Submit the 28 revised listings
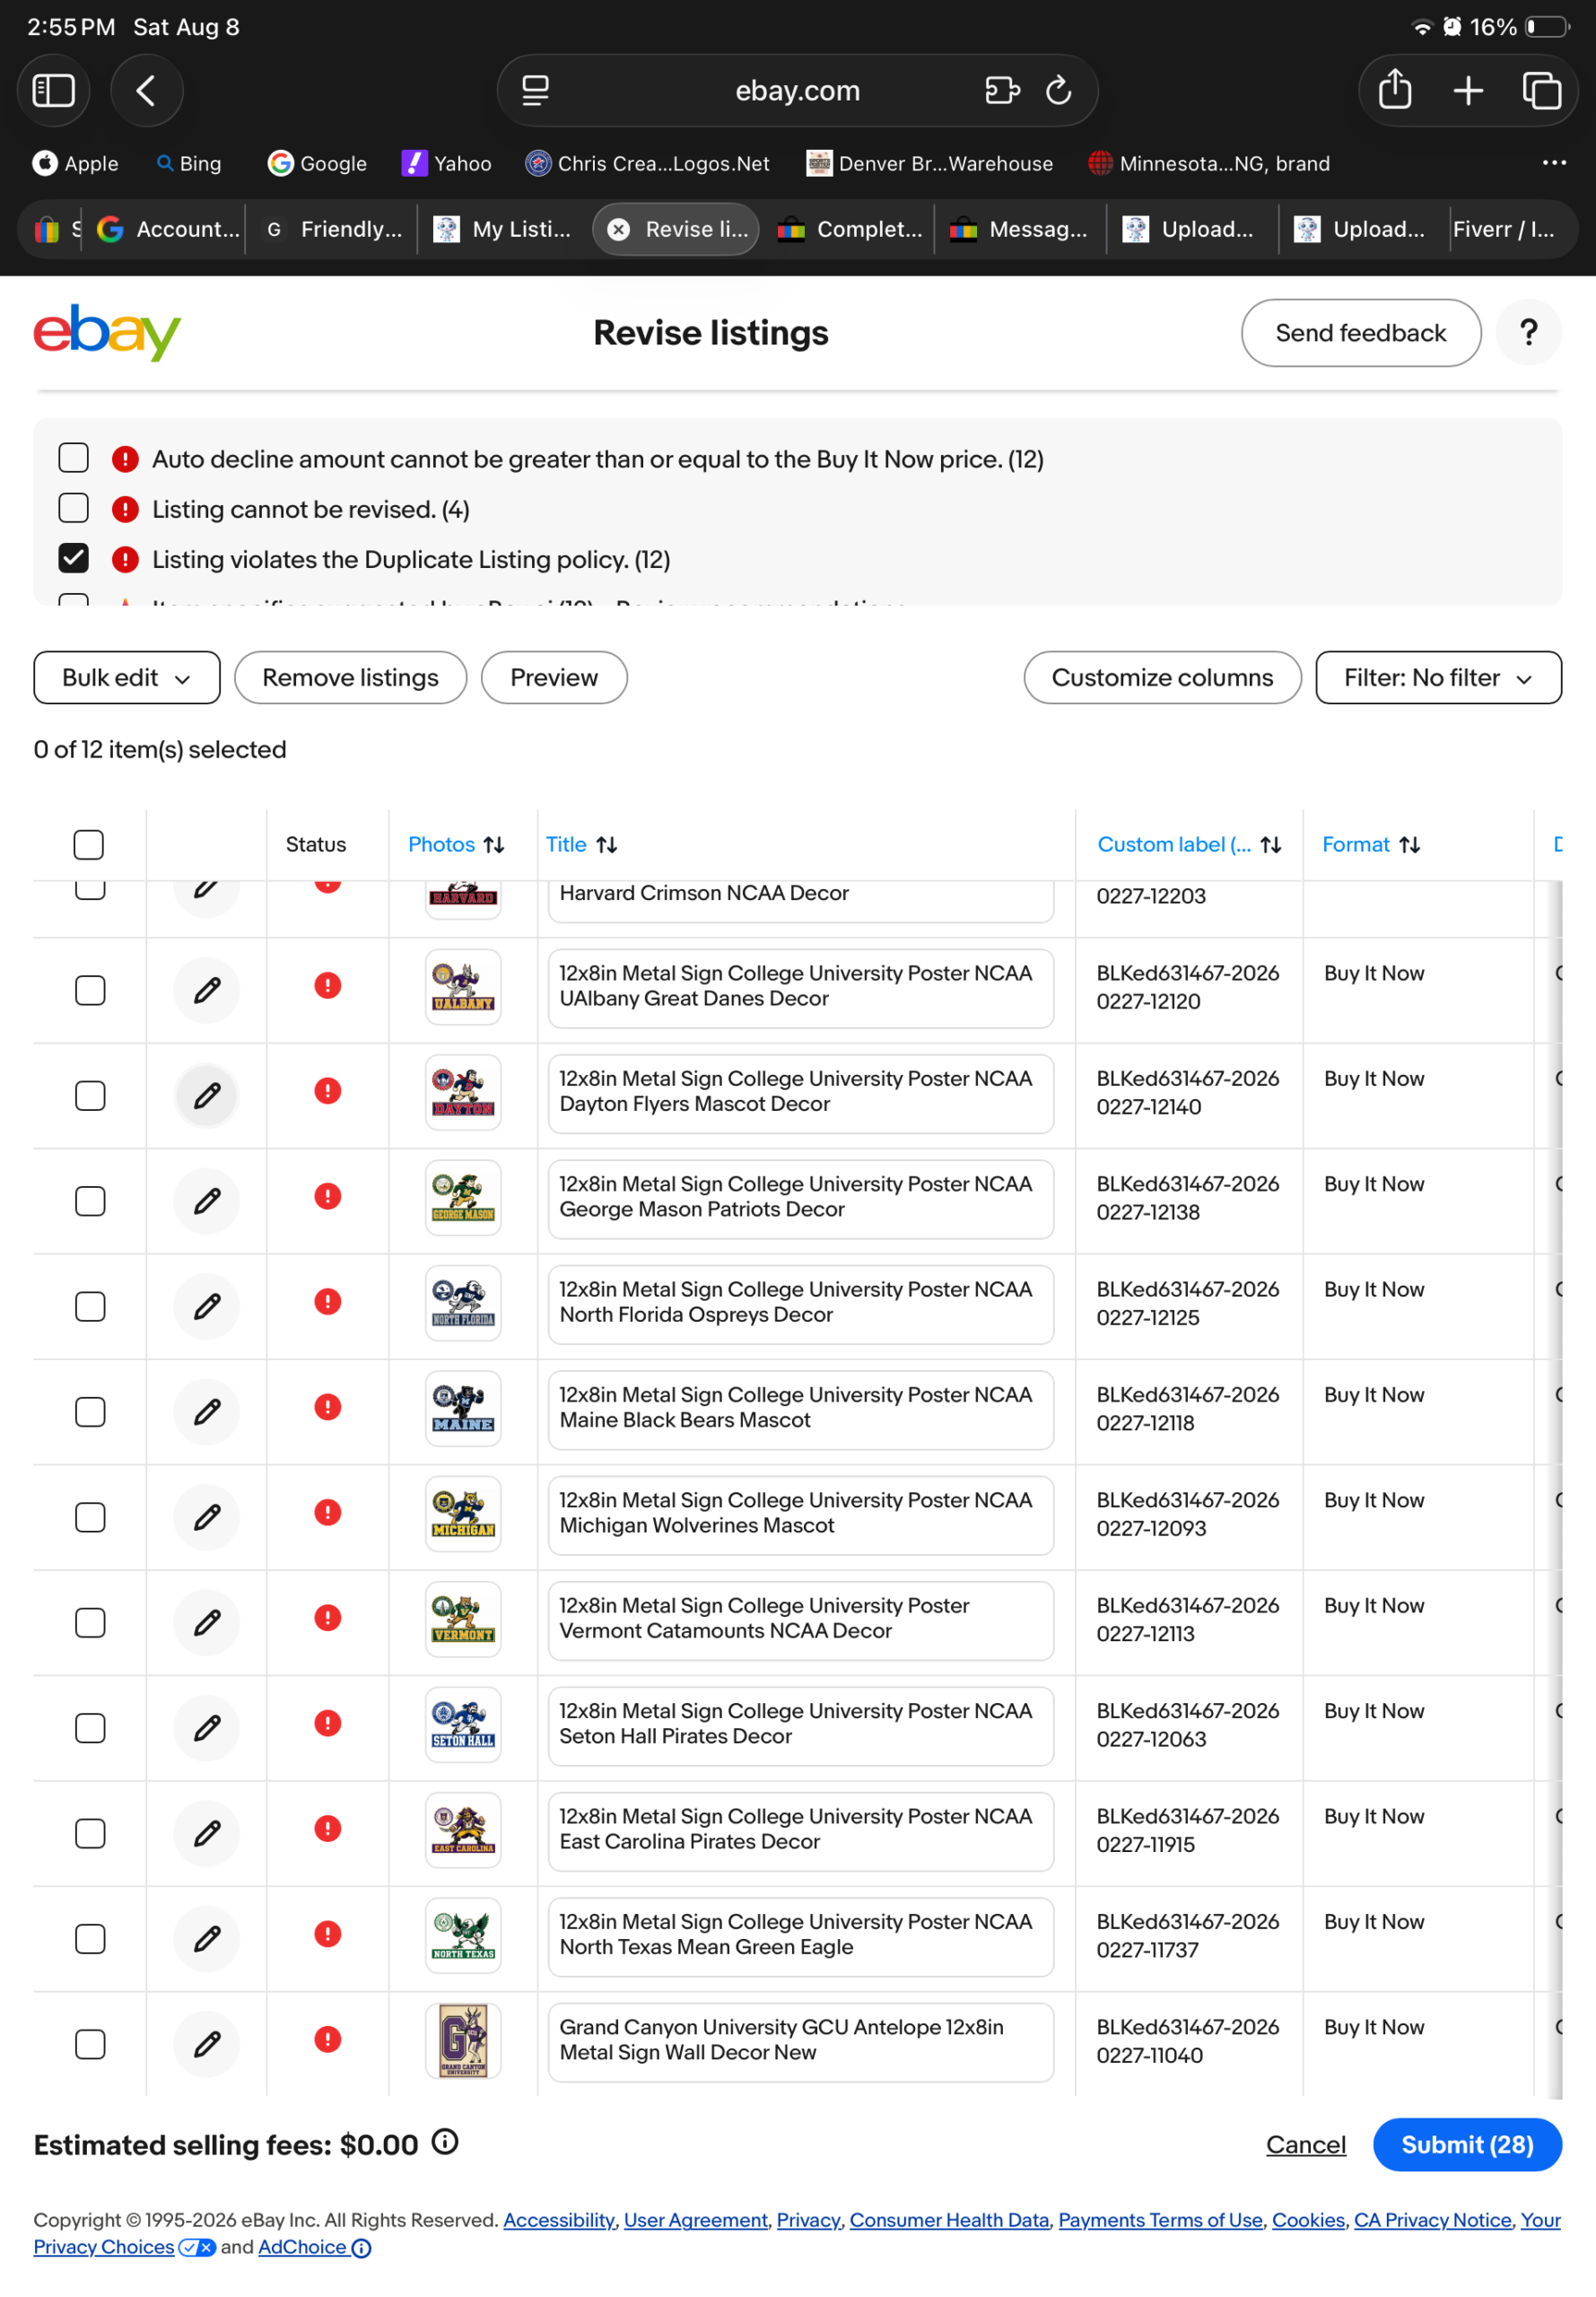1596x2297 pixels. (1466, 2144)
